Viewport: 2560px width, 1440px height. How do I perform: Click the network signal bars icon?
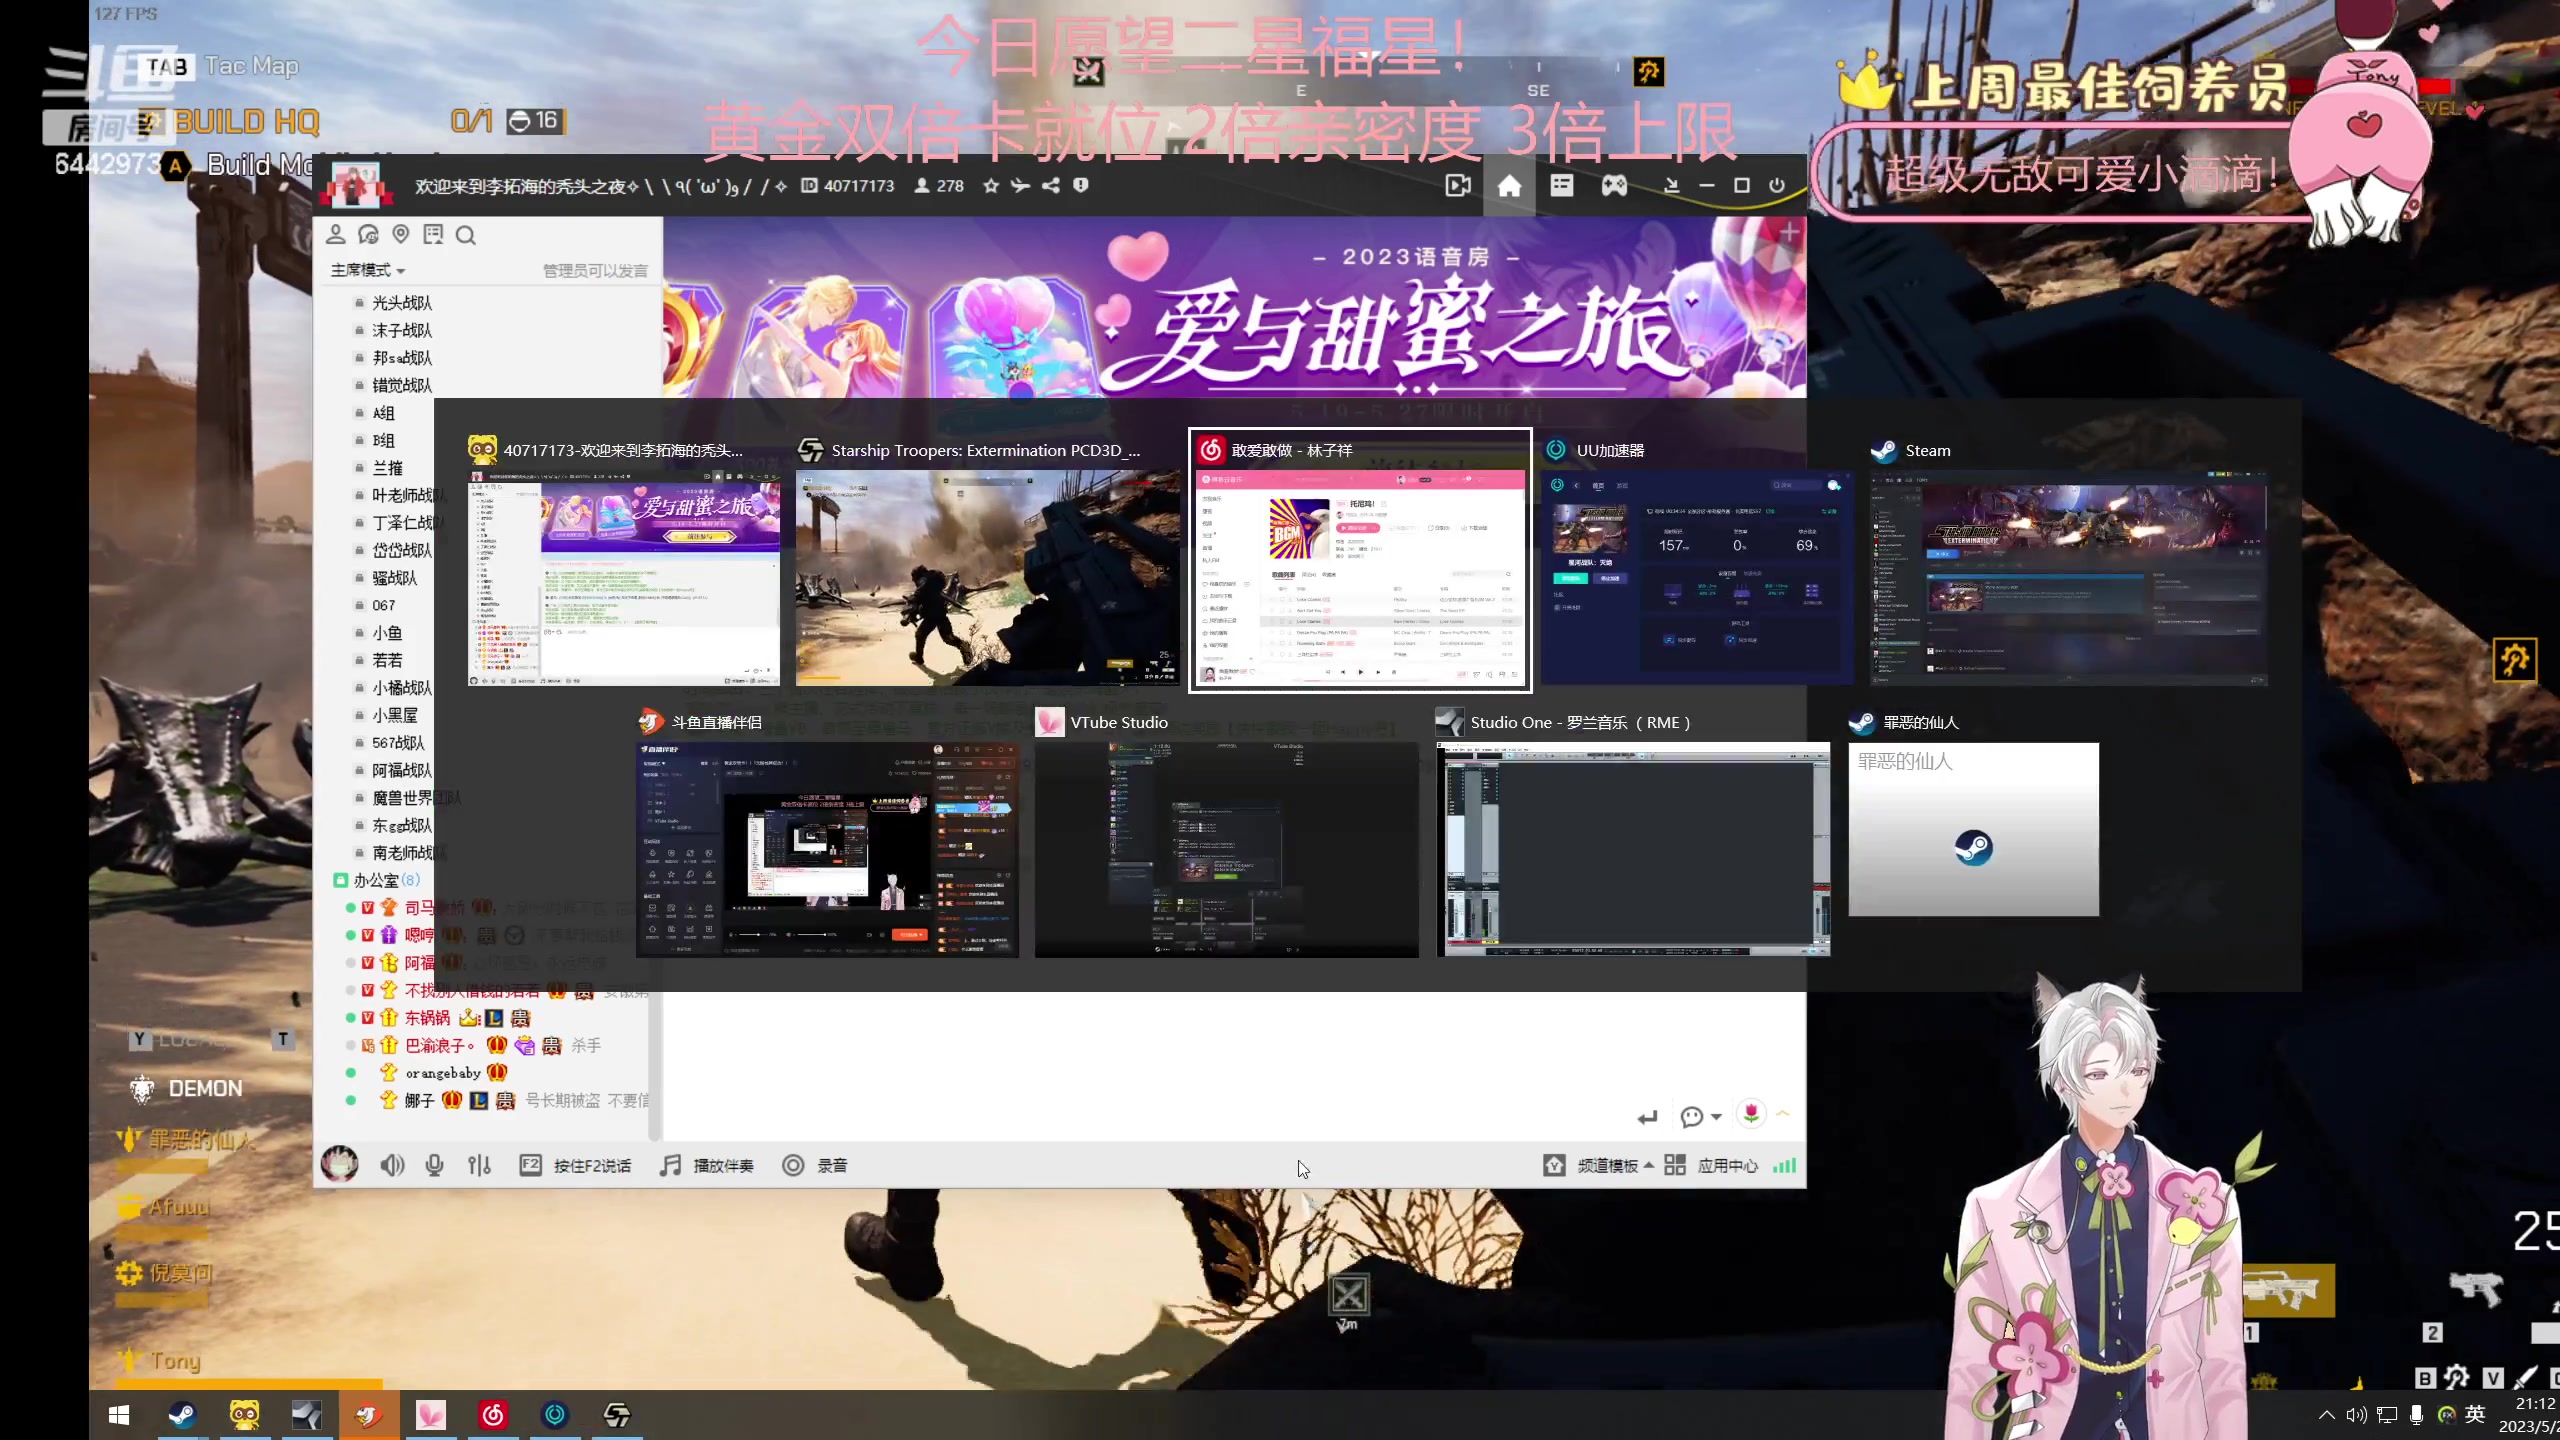pyautogui.click(x=1784, y=1166)
